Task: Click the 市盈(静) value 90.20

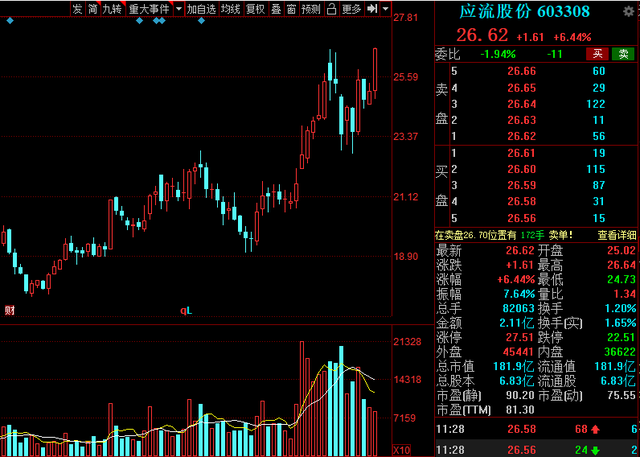Action: (x=520, y=395)
